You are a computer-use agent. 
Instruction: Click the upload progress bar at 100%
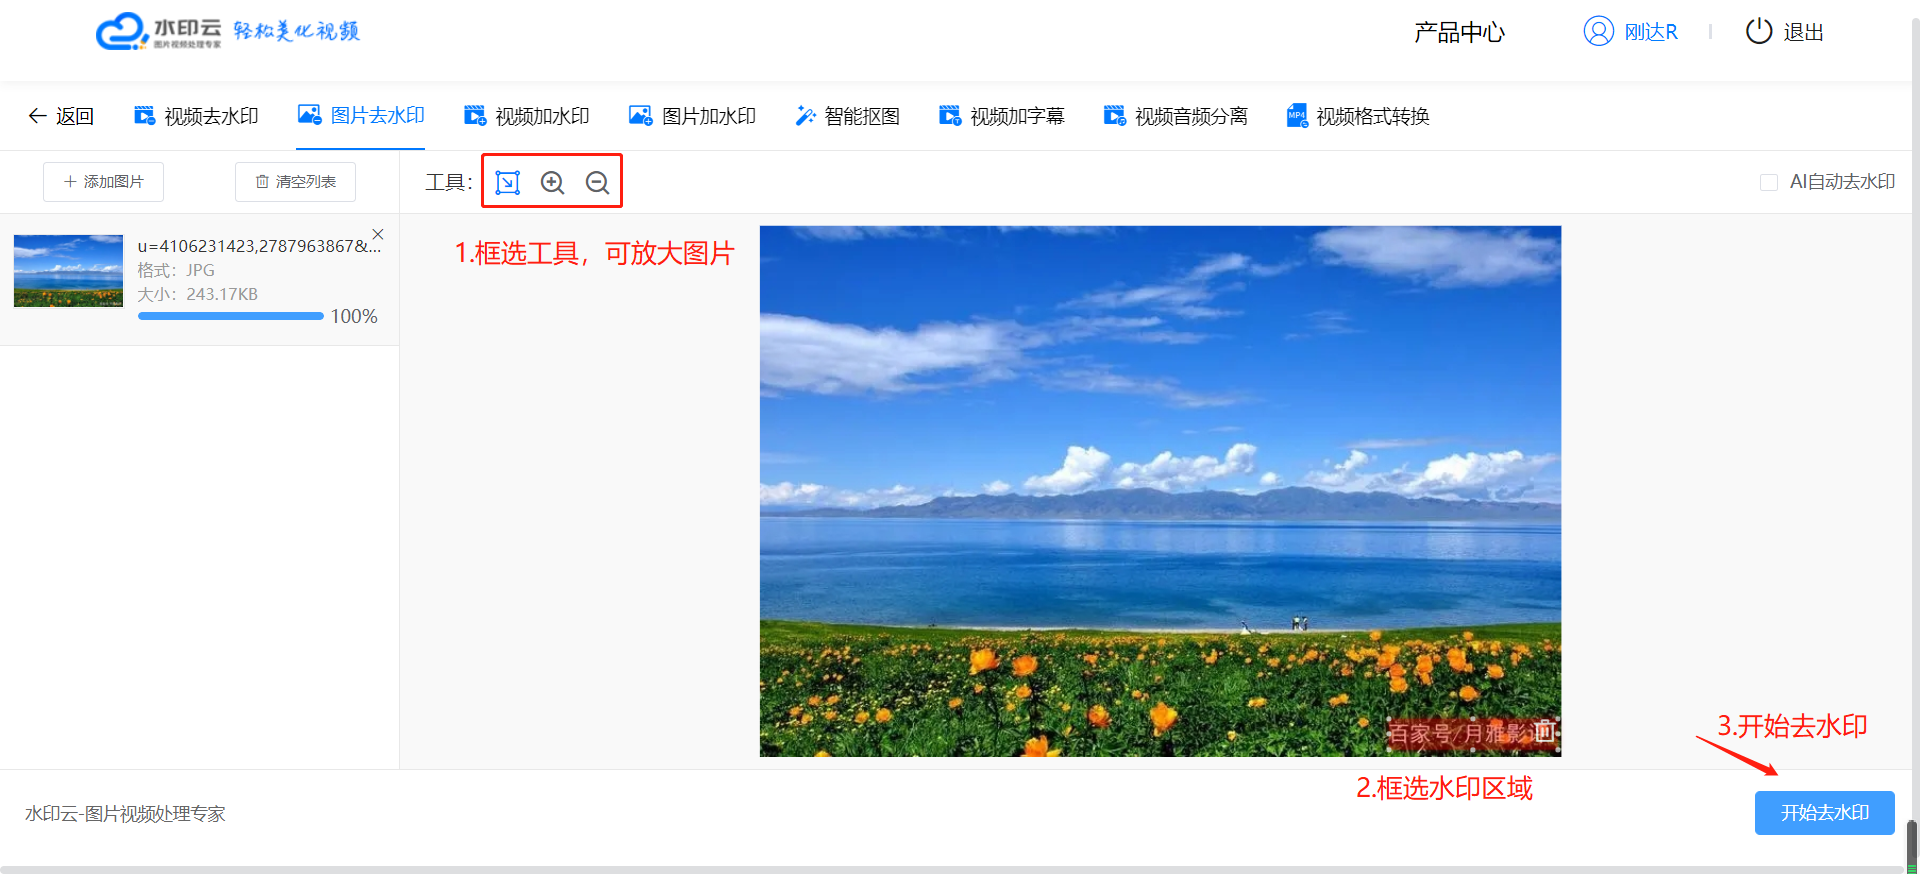pos(231,316)
